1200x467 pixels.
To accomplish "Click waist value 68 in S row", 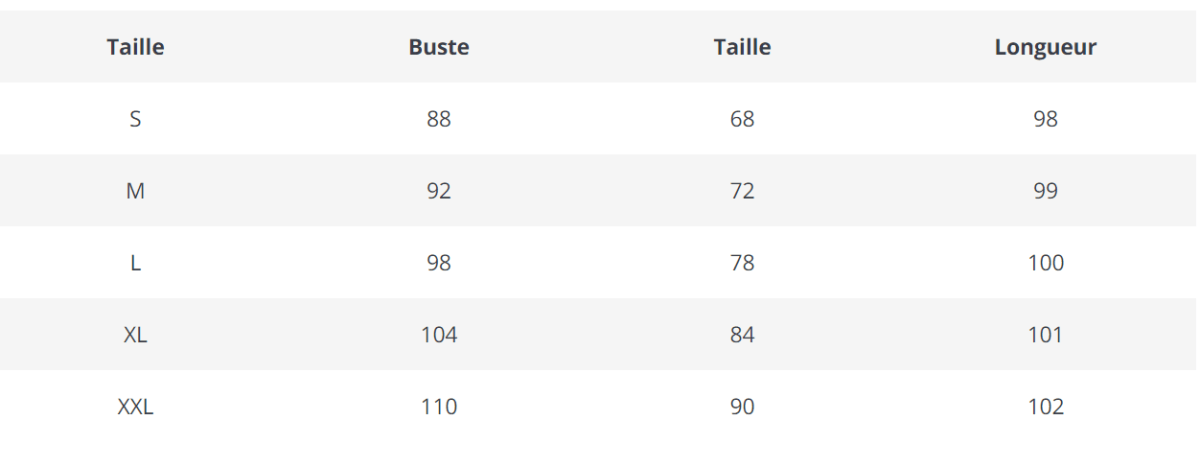I will pos(742,119).
